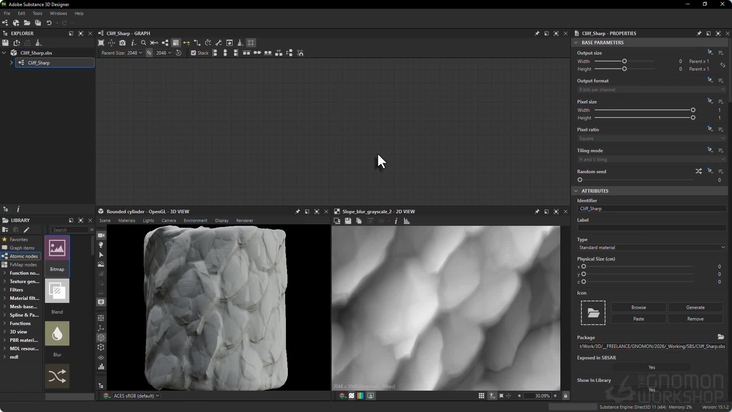The height and width of the screenshot is (412, 732).
Task: Click the Random seed slider handle
Action: [x=580, y=180]
